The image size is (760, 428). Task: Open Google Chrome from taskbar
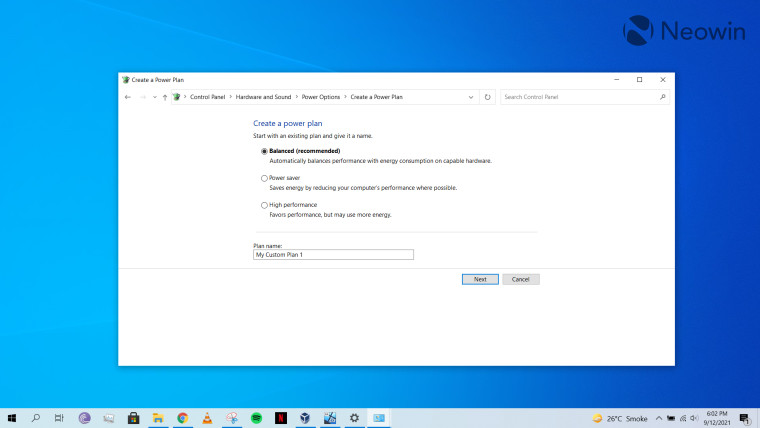182,418
